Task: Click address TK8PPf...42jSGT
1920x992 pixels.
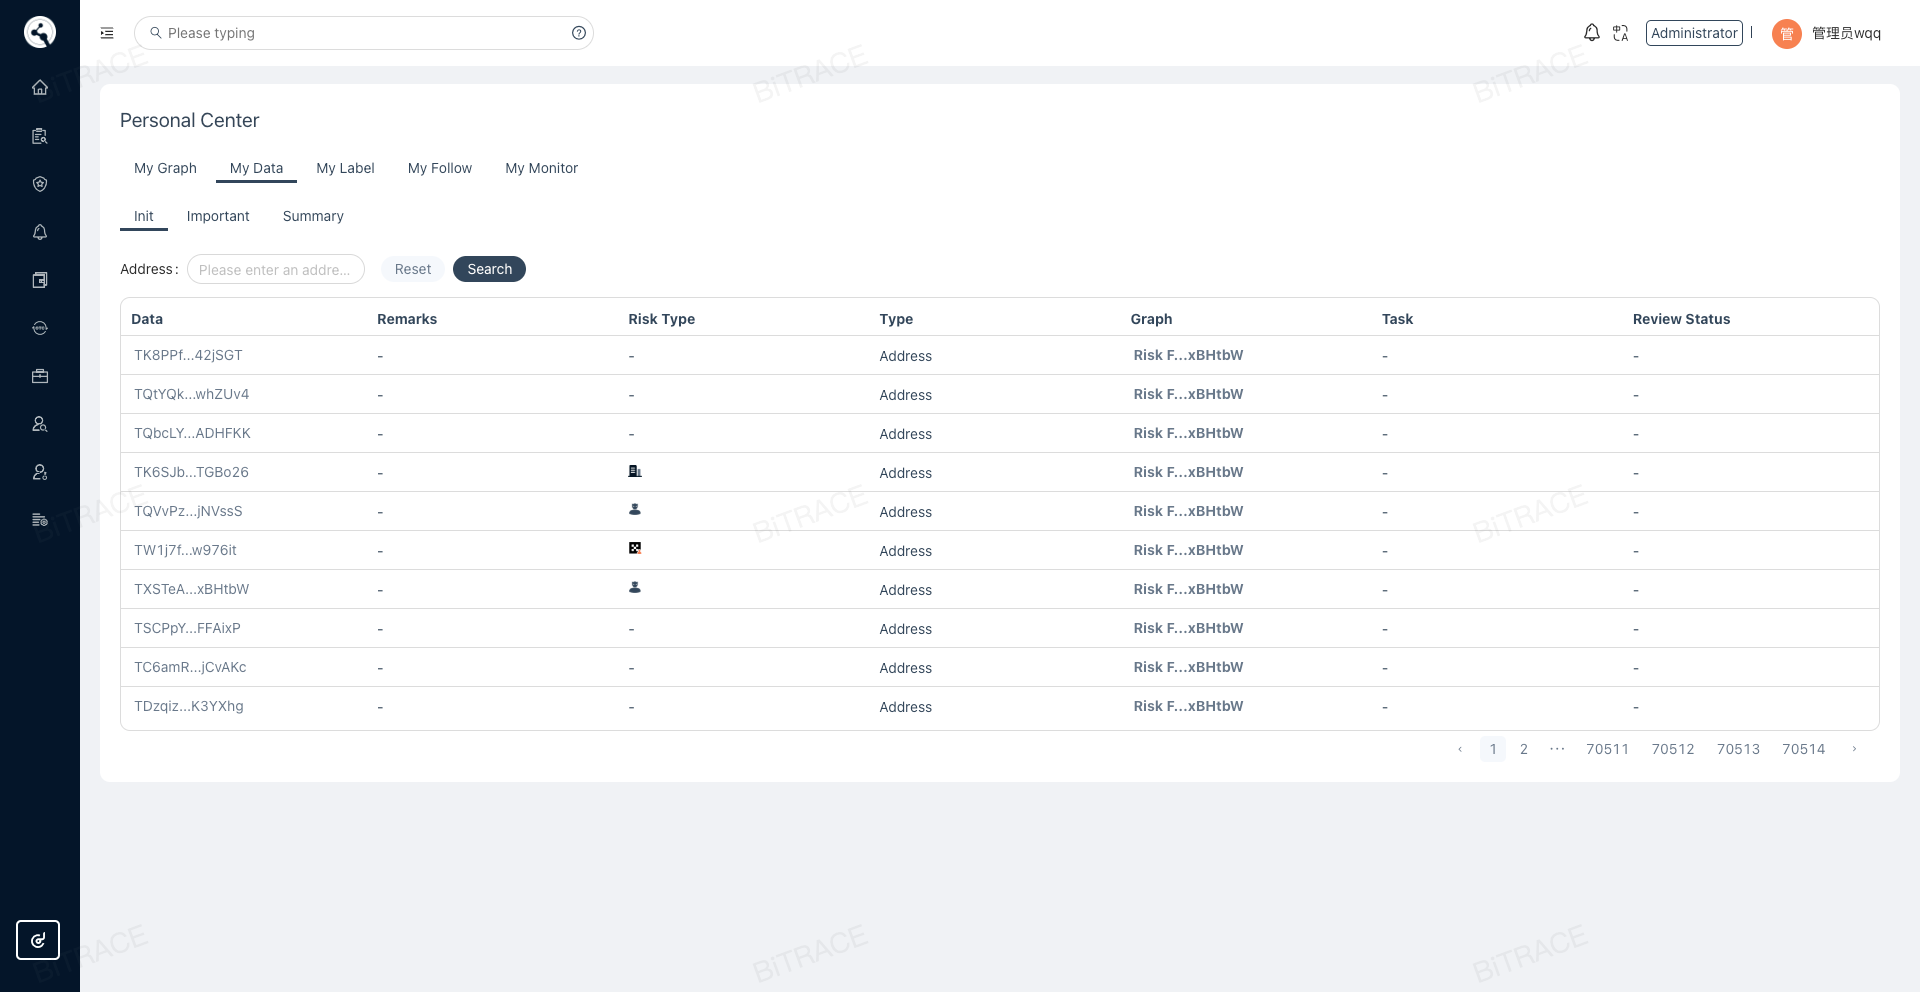Action: tap(188, 355)
